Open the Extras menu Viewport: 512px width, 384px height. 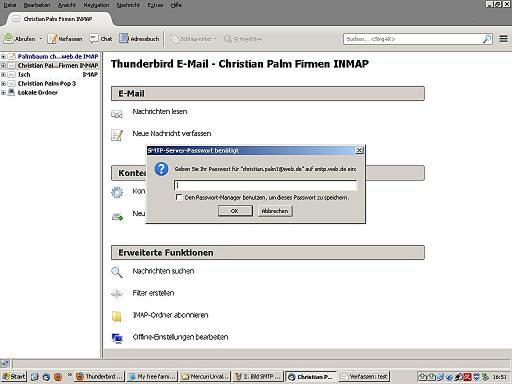[155, 5]
